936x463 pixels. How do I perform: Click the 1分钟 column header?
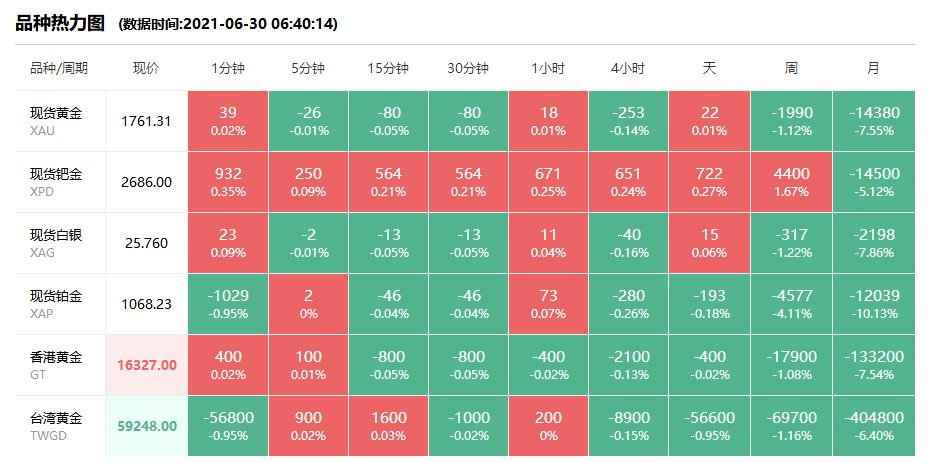coord(227,68)
